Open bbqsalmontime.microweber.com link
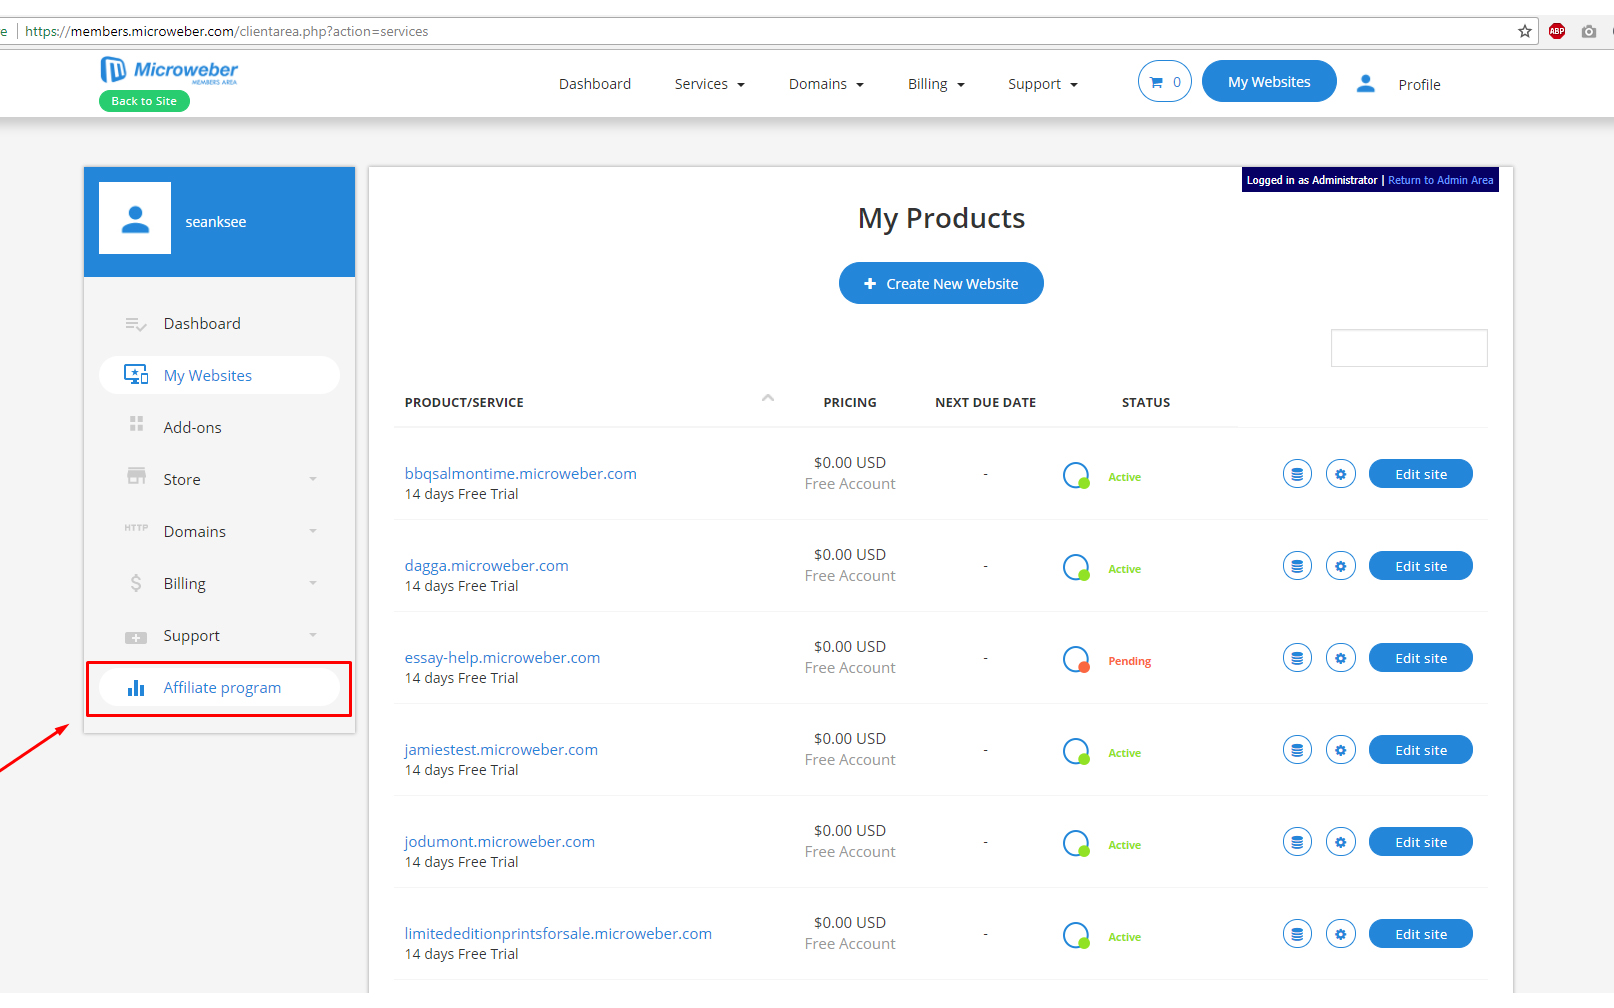 click(x=520, y=473)
